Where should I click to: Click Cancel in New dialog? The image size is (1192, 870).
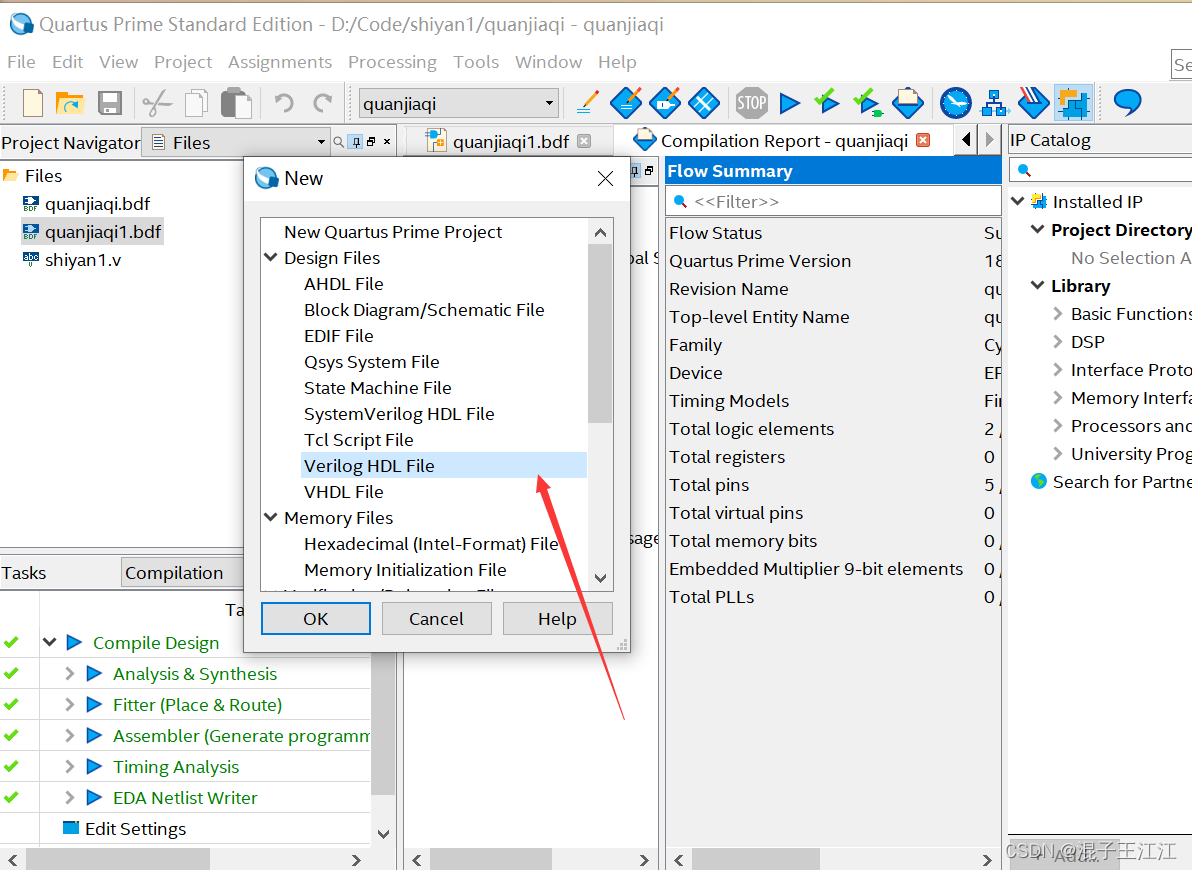click(436, 618)
